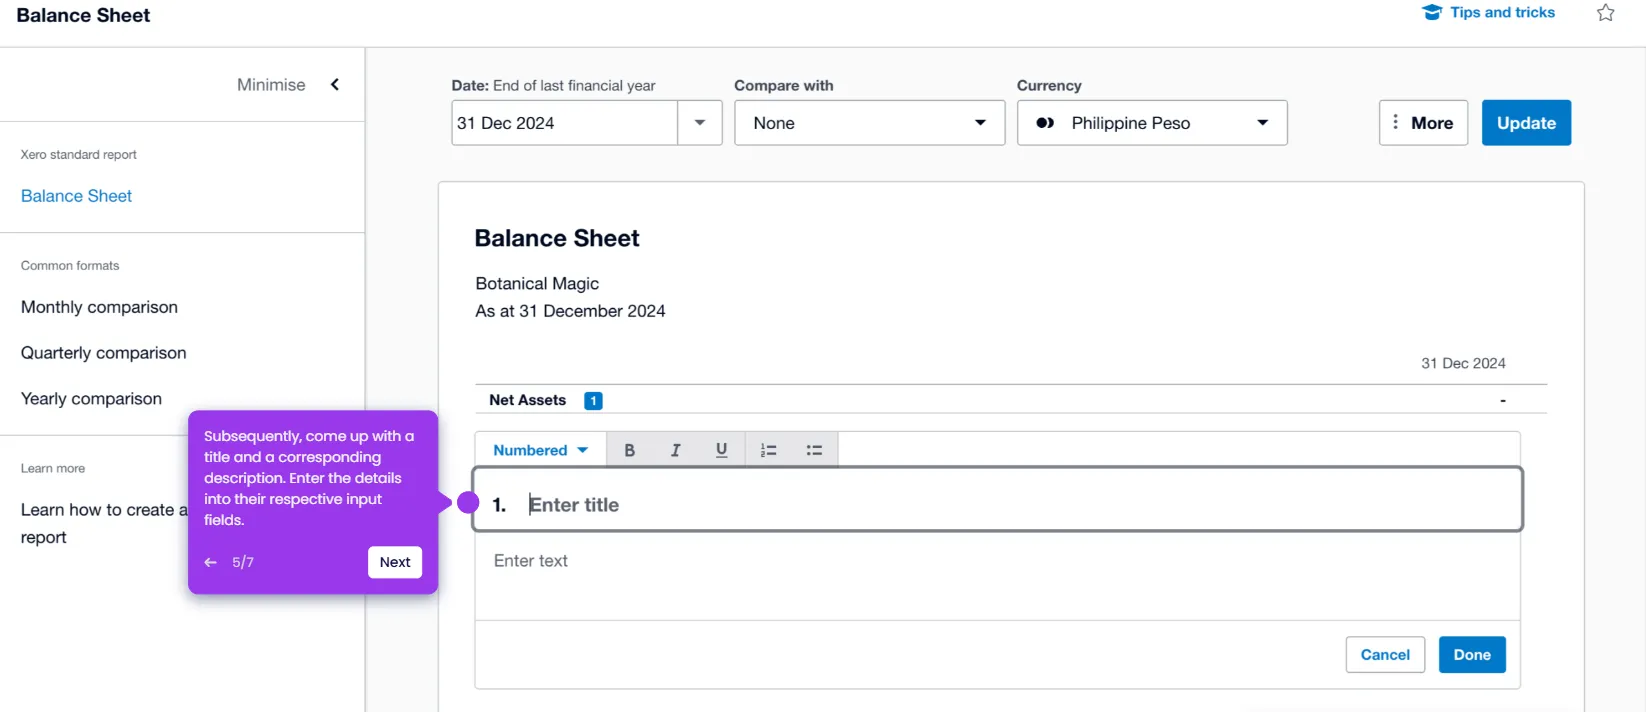1646x712 pixels.
Task: Select the bulleted list icon
Action: click(814, 450)
